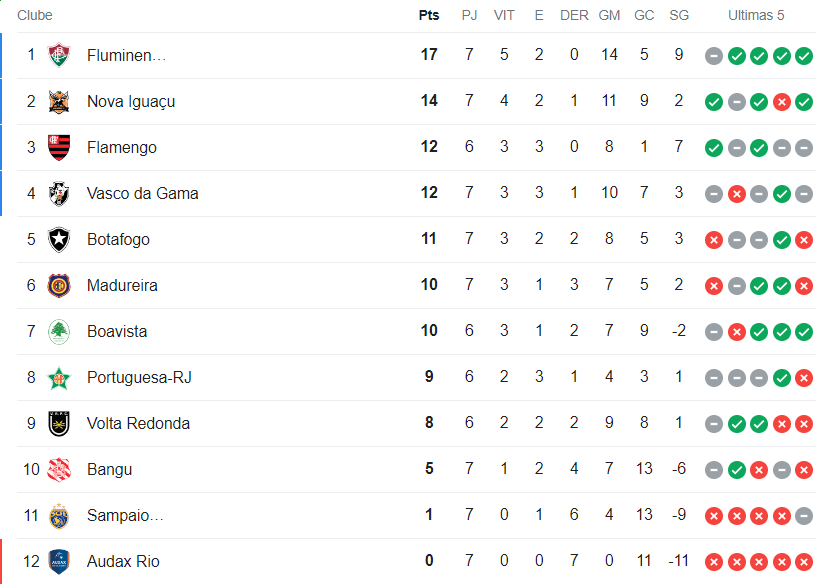The height and width of the screenshot is (587, 831).
Task: Click the Vasco da Gama crest
Action: point(60,193)
